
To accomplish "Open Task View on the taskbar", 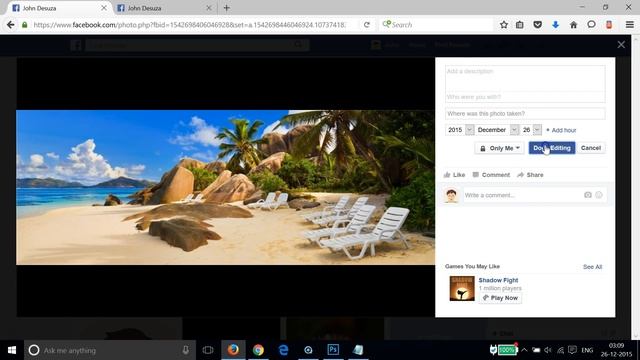I will (208, 350).
